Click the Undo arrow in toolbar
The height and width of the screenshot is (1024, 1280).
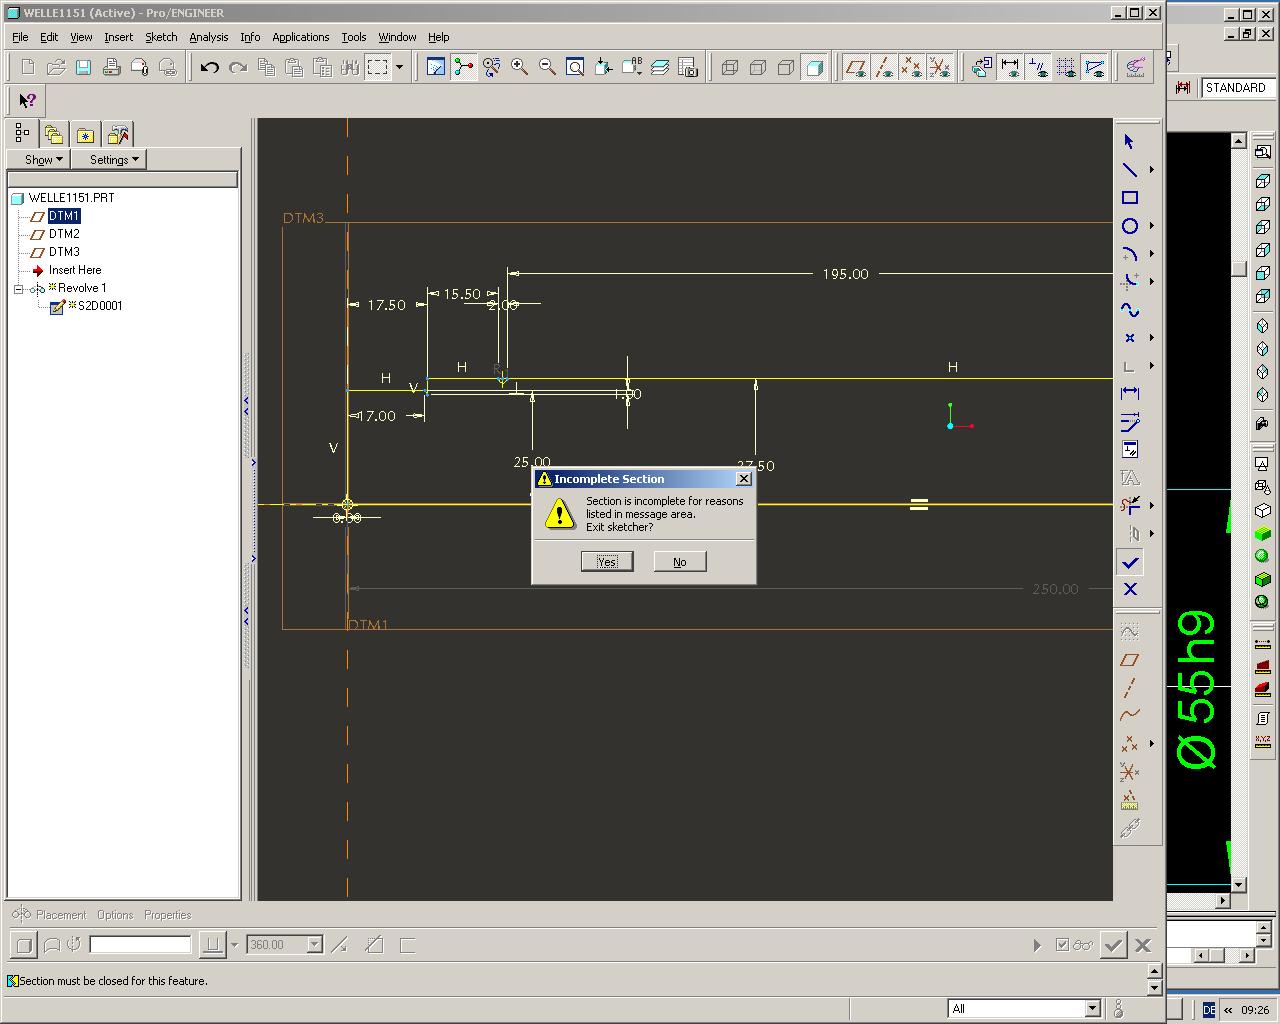pyautogui.click(x=209, y=67)
